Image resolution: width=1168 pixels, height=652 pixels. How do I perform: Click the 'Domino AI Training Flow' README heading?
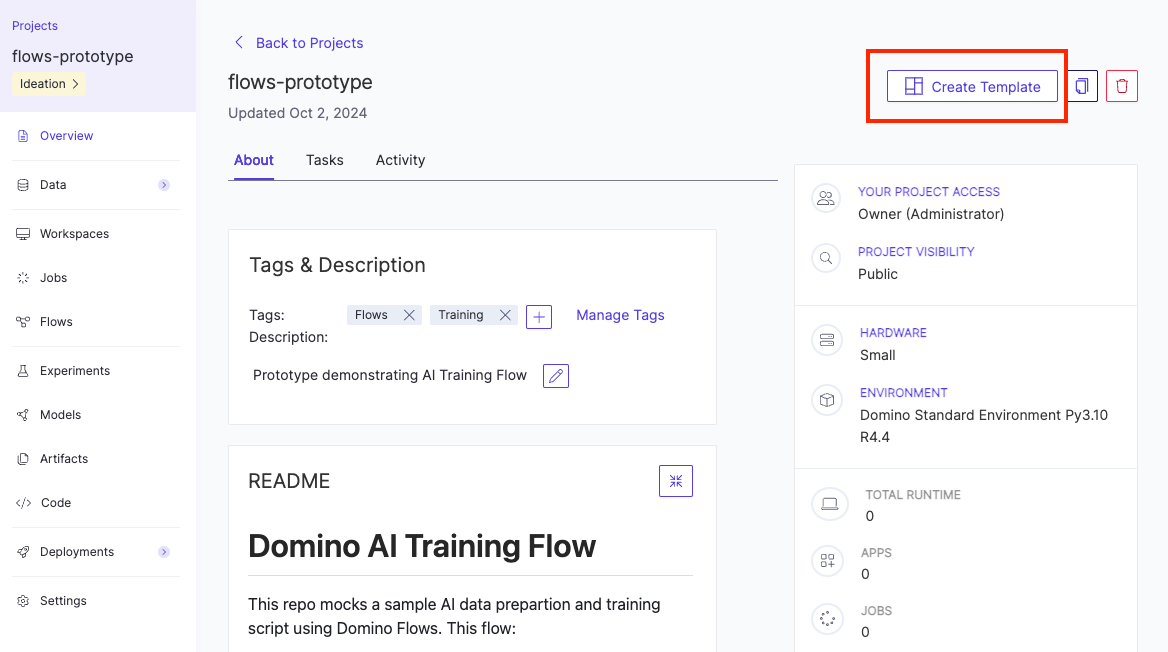point(422,546)
